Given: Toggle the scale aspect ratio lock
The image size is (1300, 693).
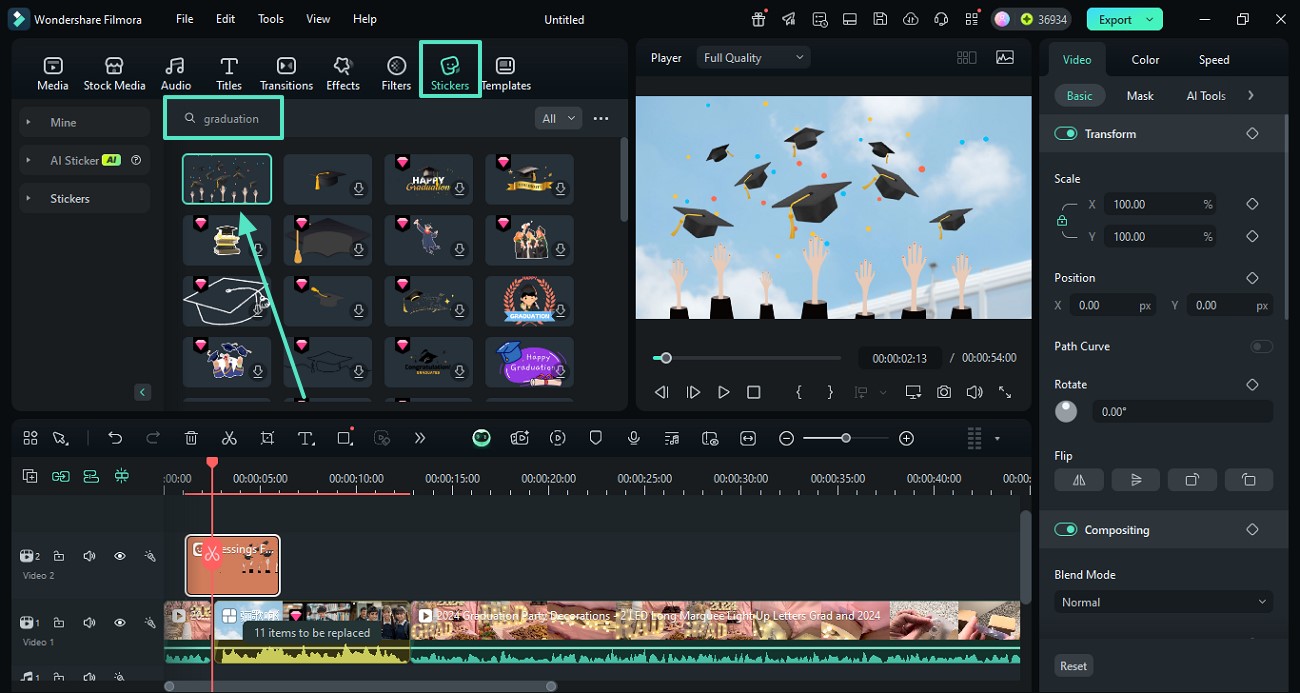Looking at the screenshot, I should coord(1062,221).
